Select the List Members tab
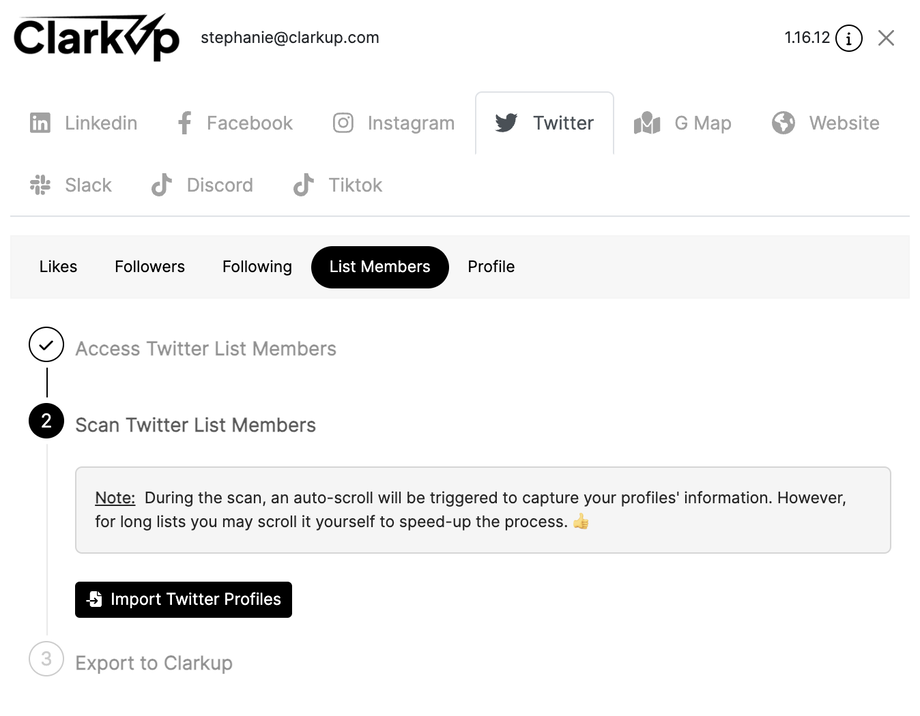Screen dimensions: 920x716 [380, 267]
